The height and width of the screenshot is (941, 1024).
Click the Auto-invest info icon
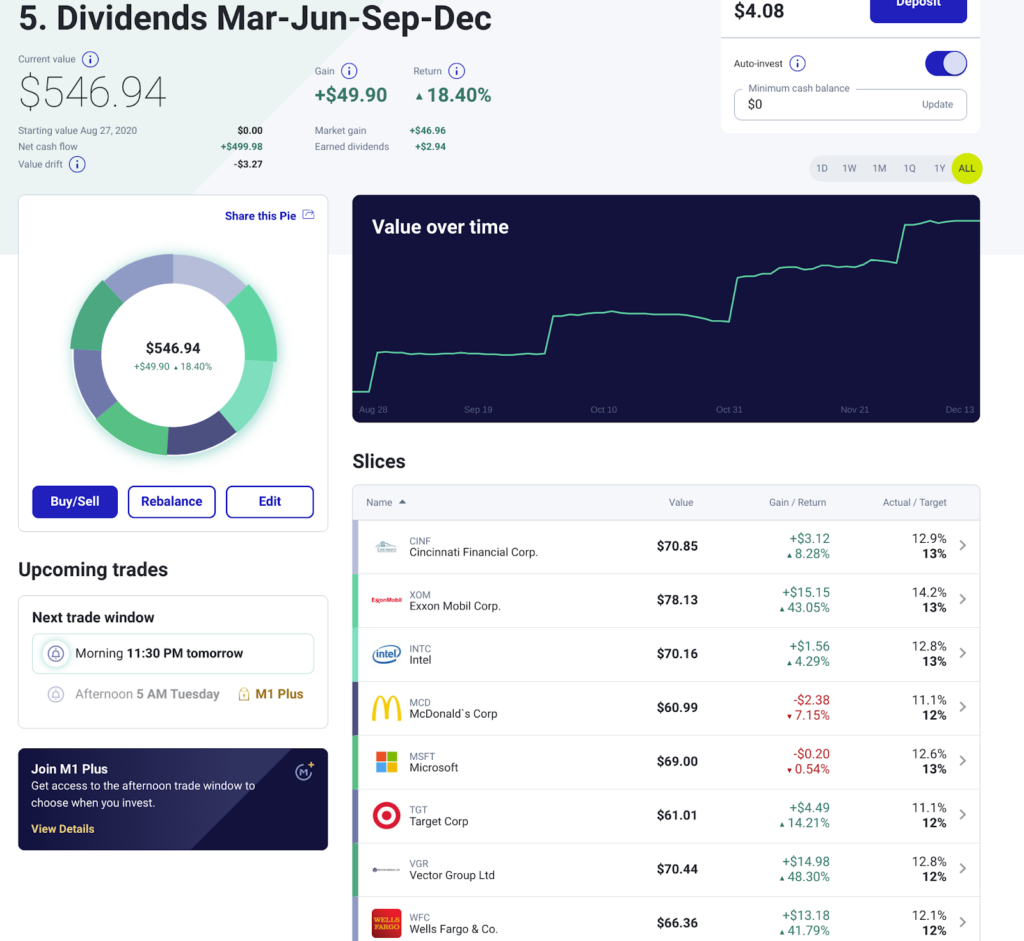[797, 64]
